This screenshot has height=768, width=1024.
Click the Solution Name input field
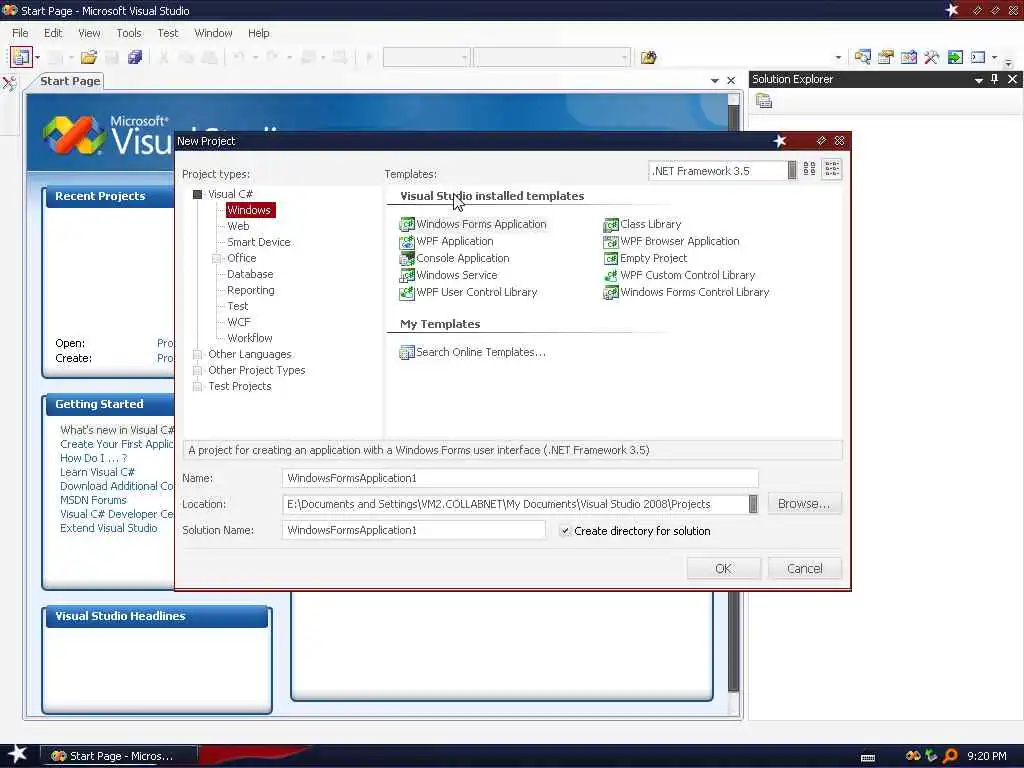pos(414,530)
